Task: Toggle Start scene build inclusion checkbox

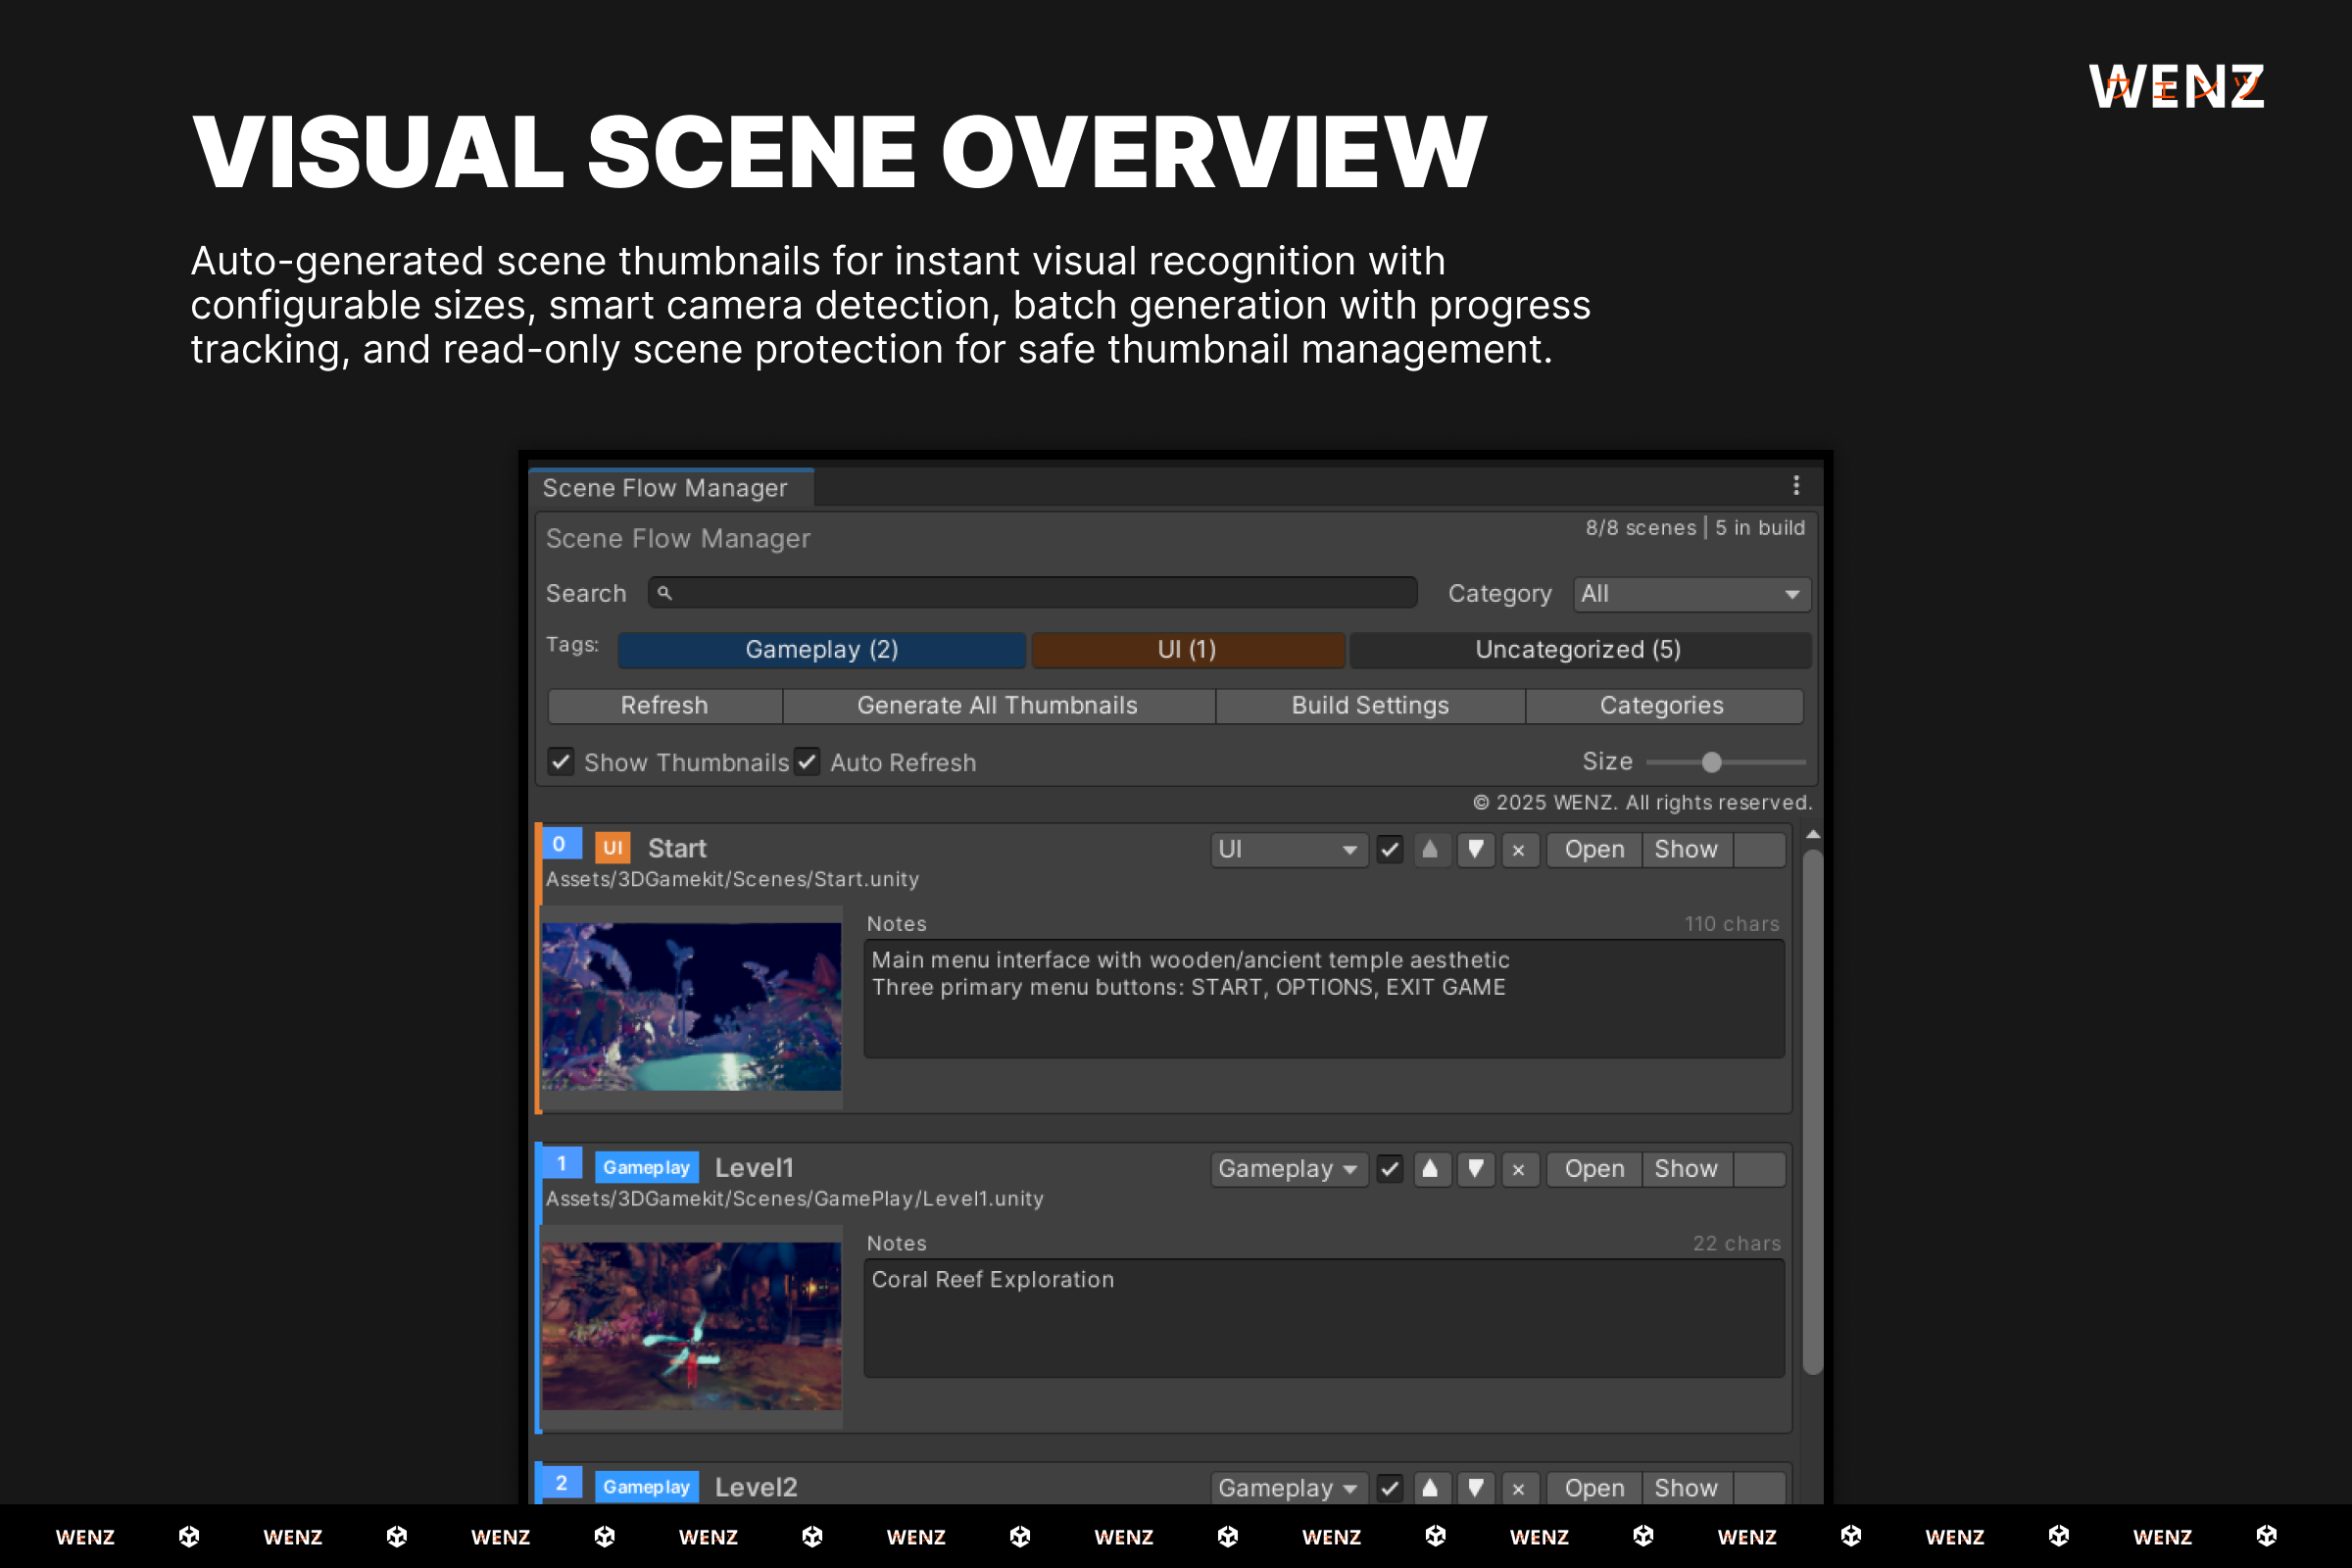Action: pos(1389,849)
